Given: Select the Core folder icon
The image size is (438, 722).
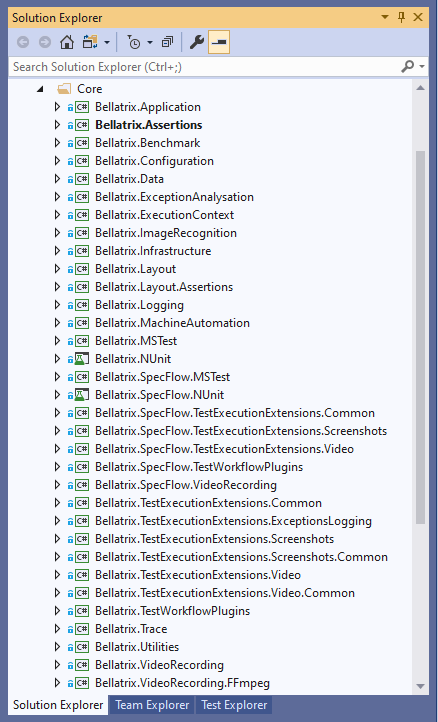Looking at the screenshot, I should tap(64, 88).
